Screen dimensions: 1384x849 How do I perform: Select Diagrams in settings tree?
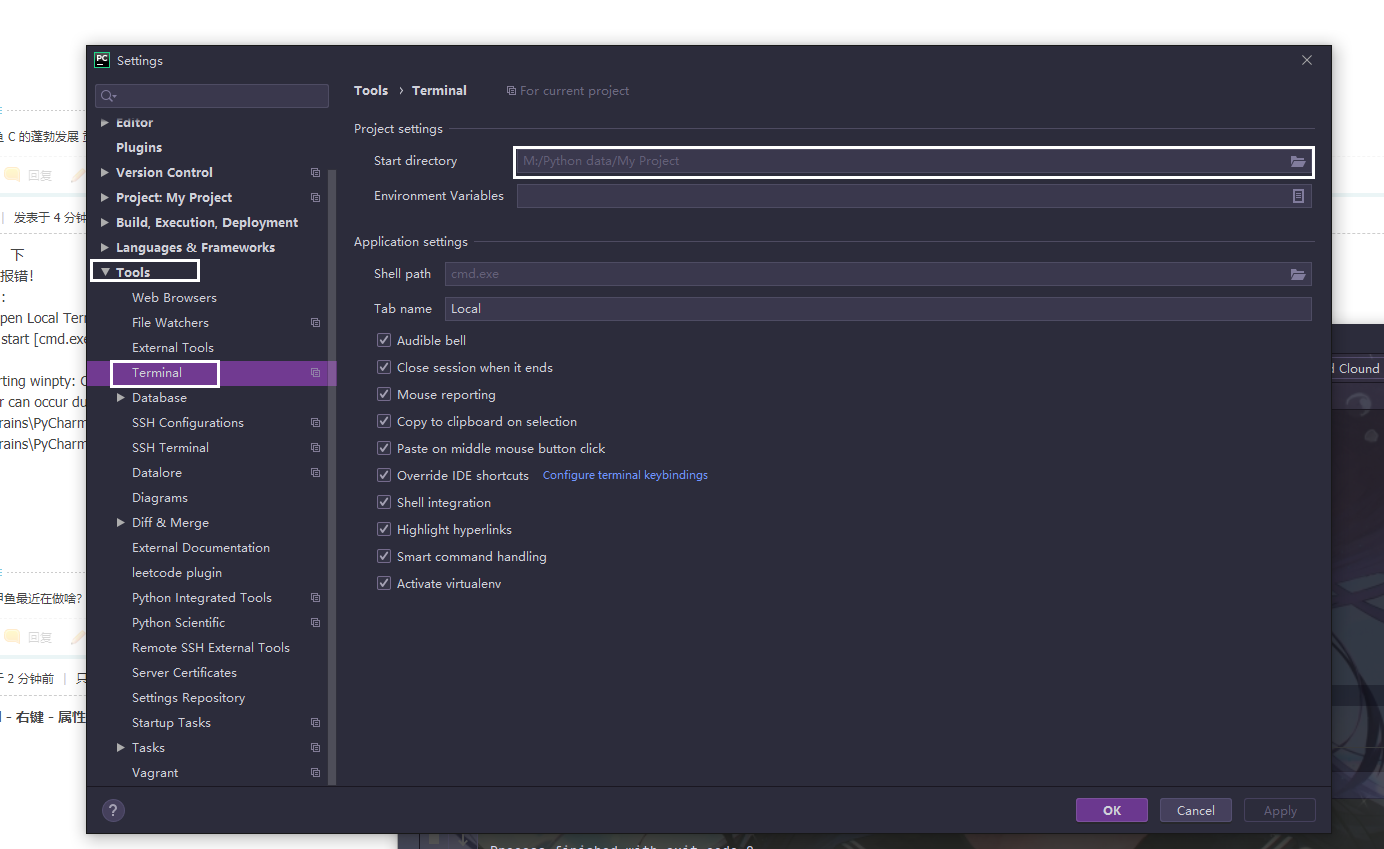(x=160, y=498)
